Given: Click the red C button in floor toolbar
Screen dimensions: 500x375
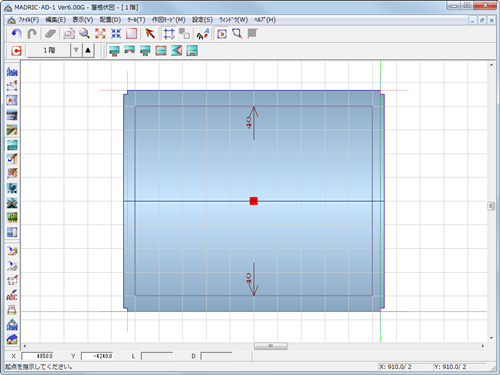Looking at the screenshot, I should pyautogui.click(x=16, y=51).
